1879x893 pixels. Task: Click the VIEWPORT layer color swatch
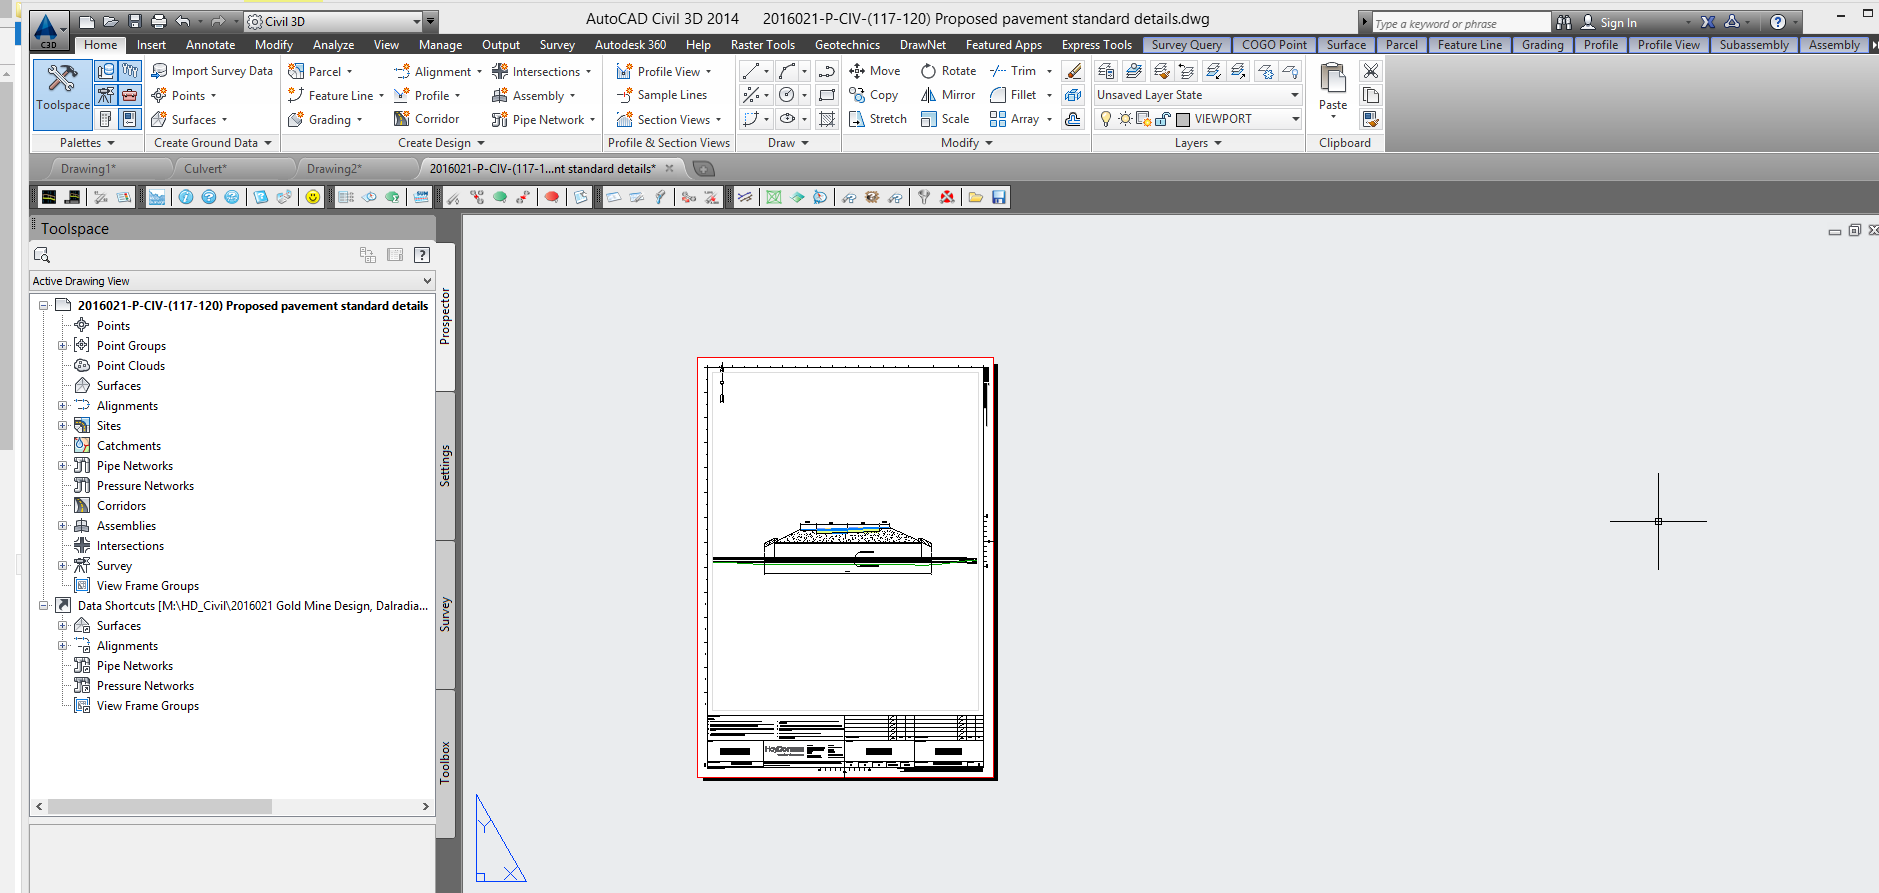(1183, 120)
